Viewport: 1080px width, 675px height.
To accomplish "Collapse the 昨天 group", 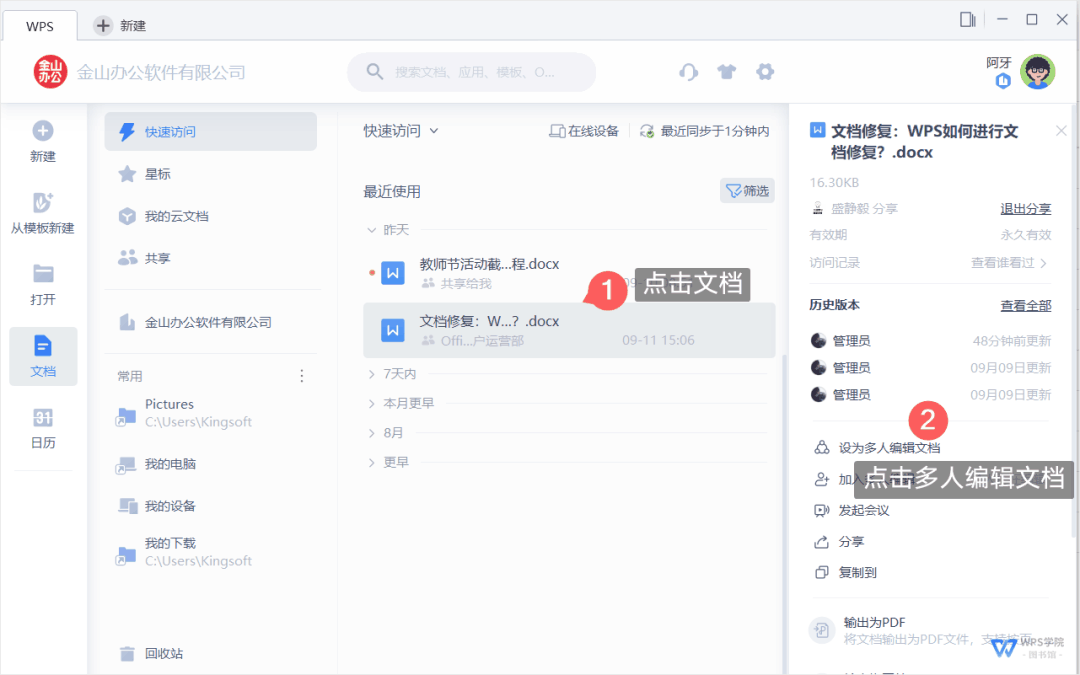I will point(371,230).
